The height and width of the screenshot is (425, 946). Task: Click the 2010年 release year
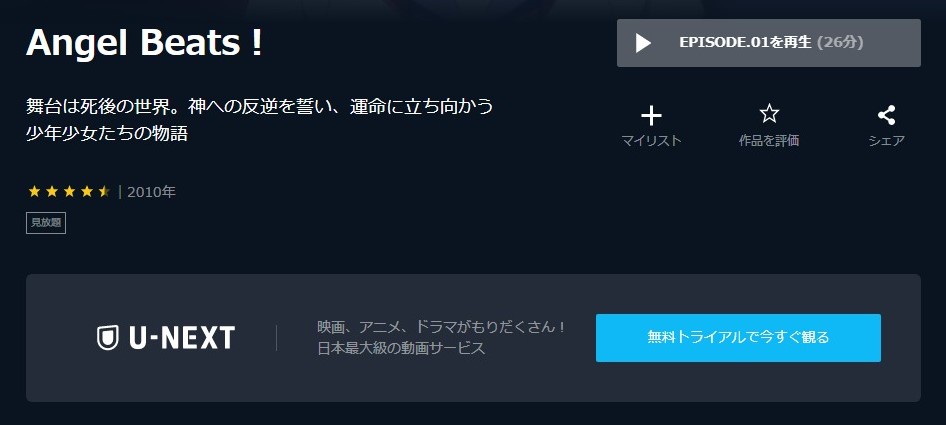coord(151,192)
